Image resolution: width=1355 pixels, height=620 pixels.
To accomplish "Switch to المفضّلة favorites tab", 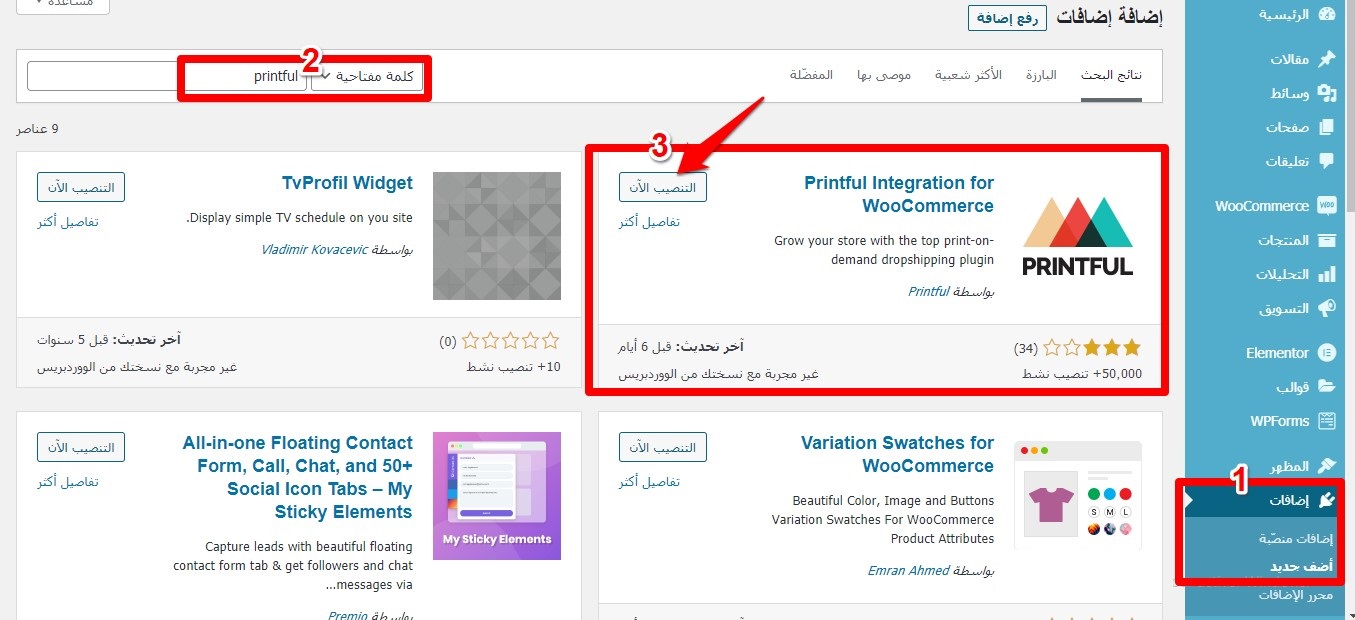I will pos(811,76).
